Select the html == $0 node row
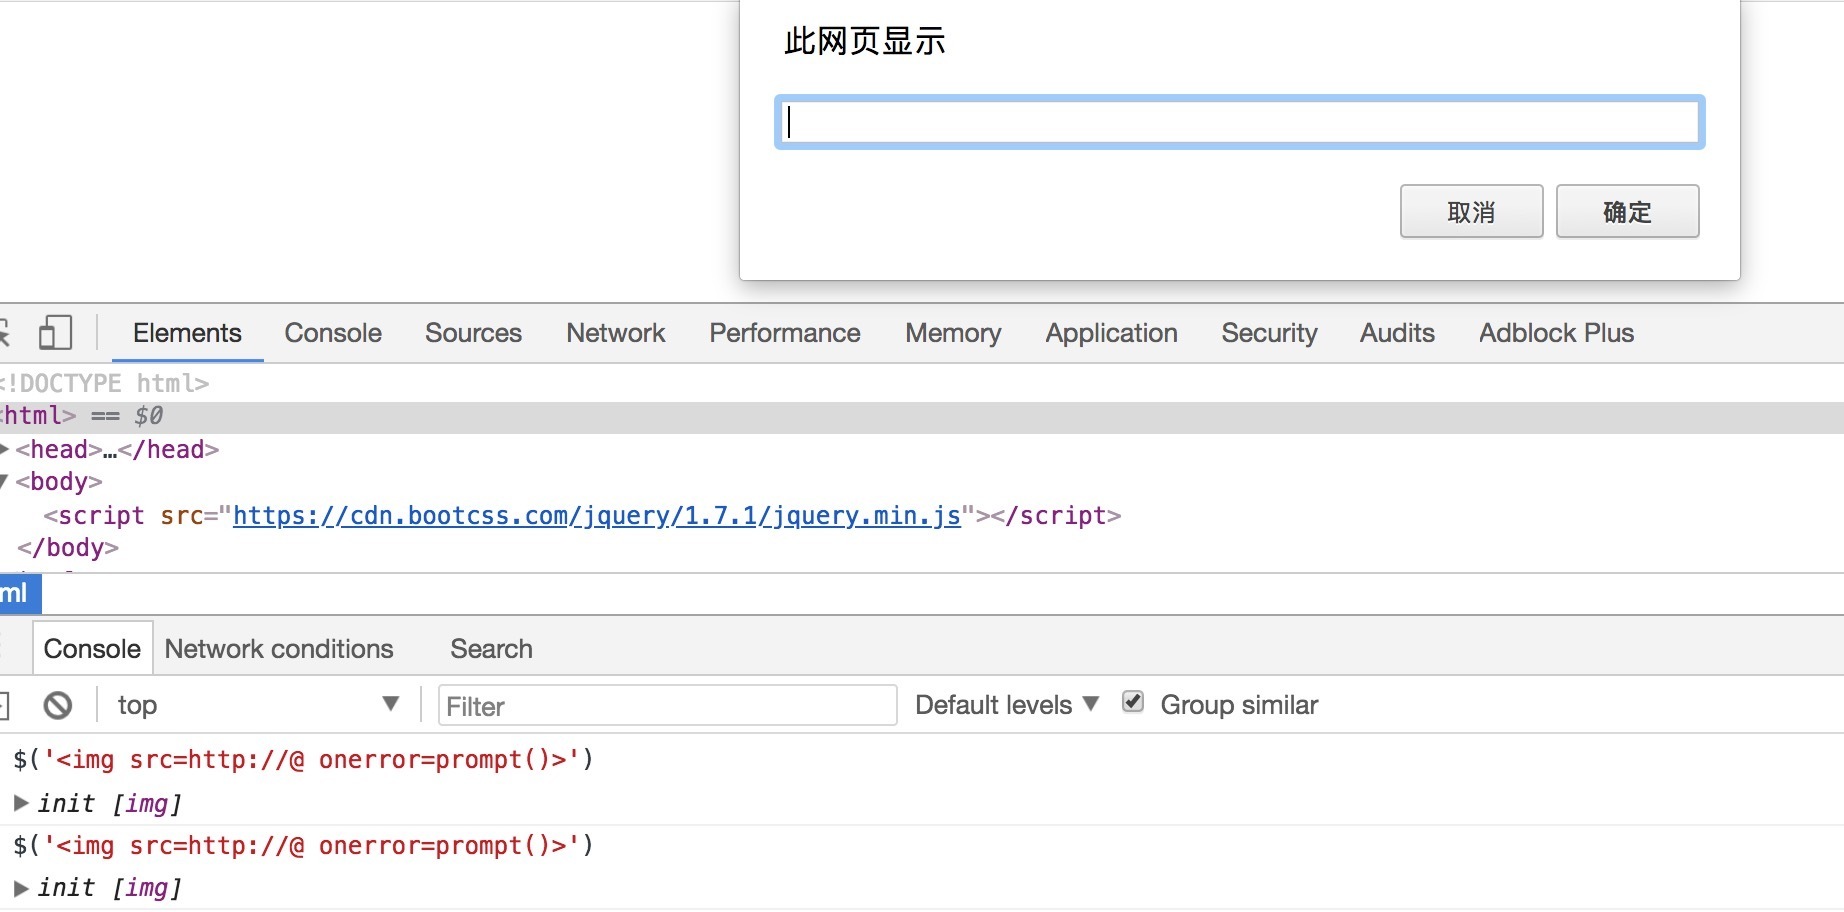 pyautogui.click(x=922, y=416)
